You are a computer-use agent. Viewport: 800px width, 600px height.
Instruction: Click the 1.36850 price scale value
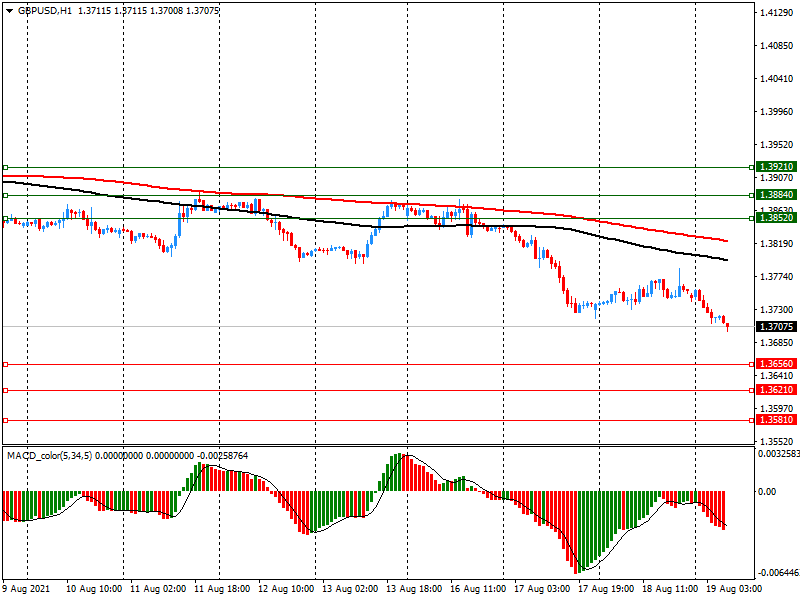pyautogui.click(x=777, y=343)
